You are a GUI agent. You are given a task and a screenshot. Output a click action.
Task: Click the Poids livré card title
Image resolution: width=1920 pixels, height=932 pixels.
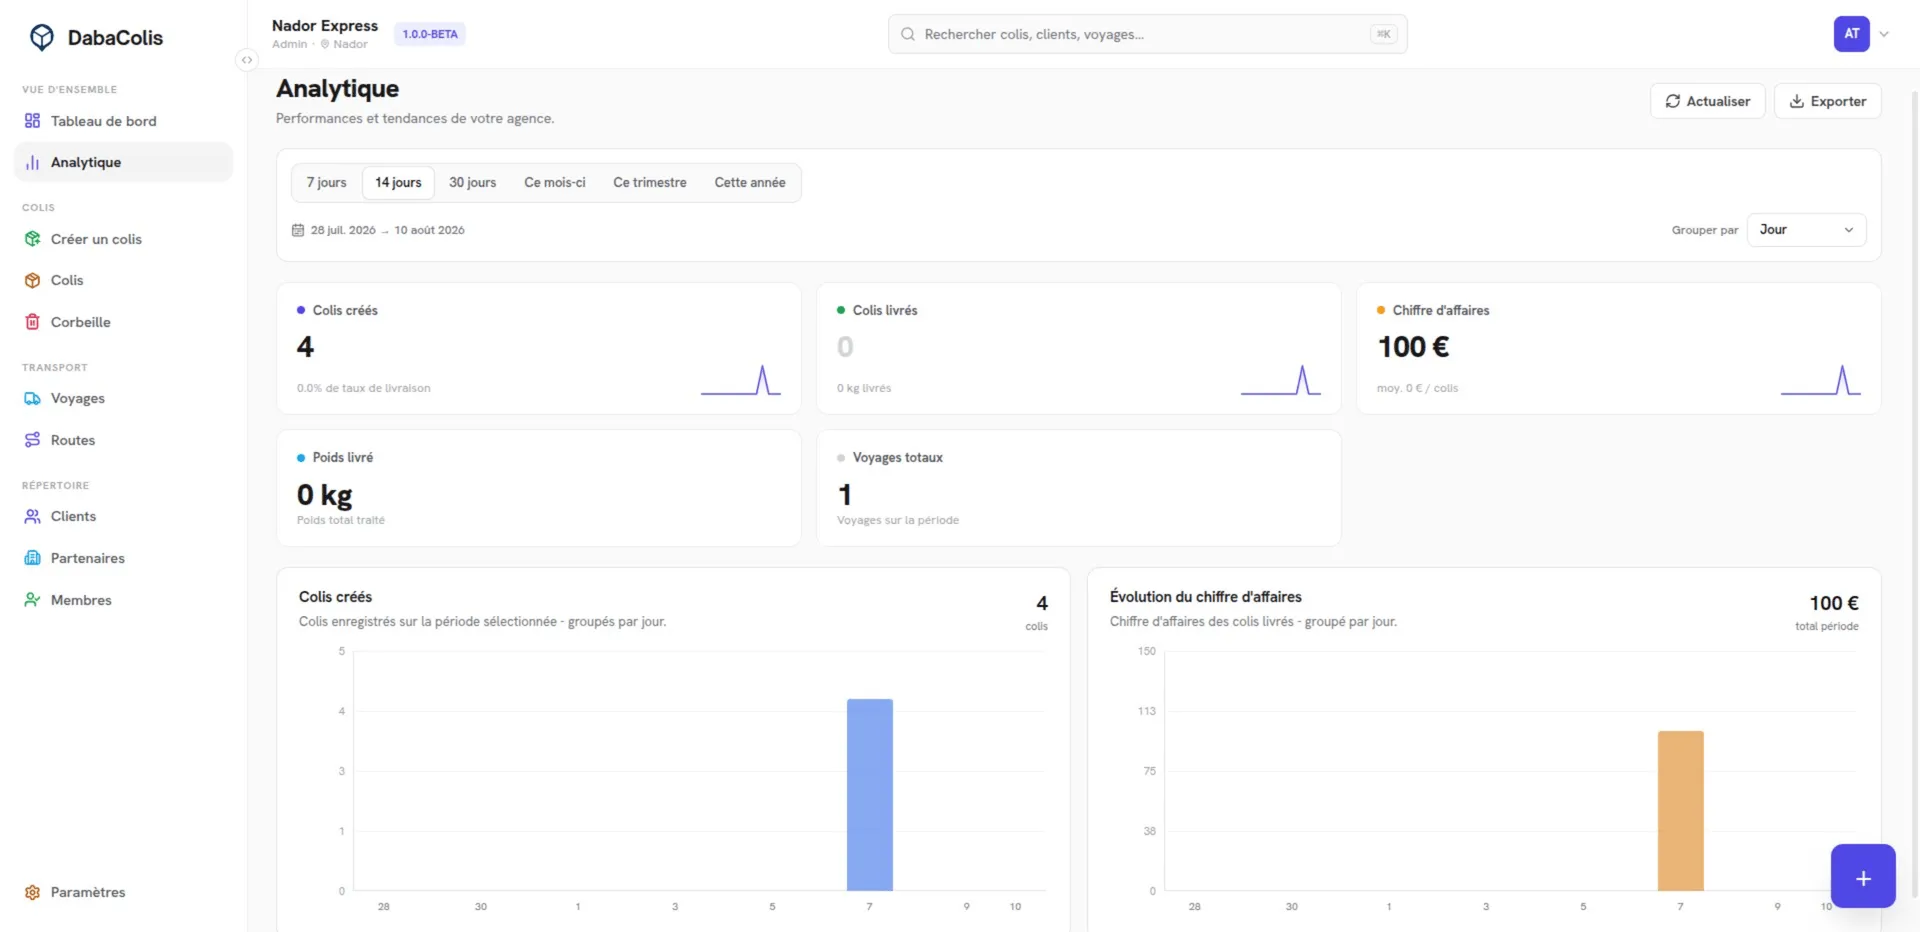click(x=342, y=458)
